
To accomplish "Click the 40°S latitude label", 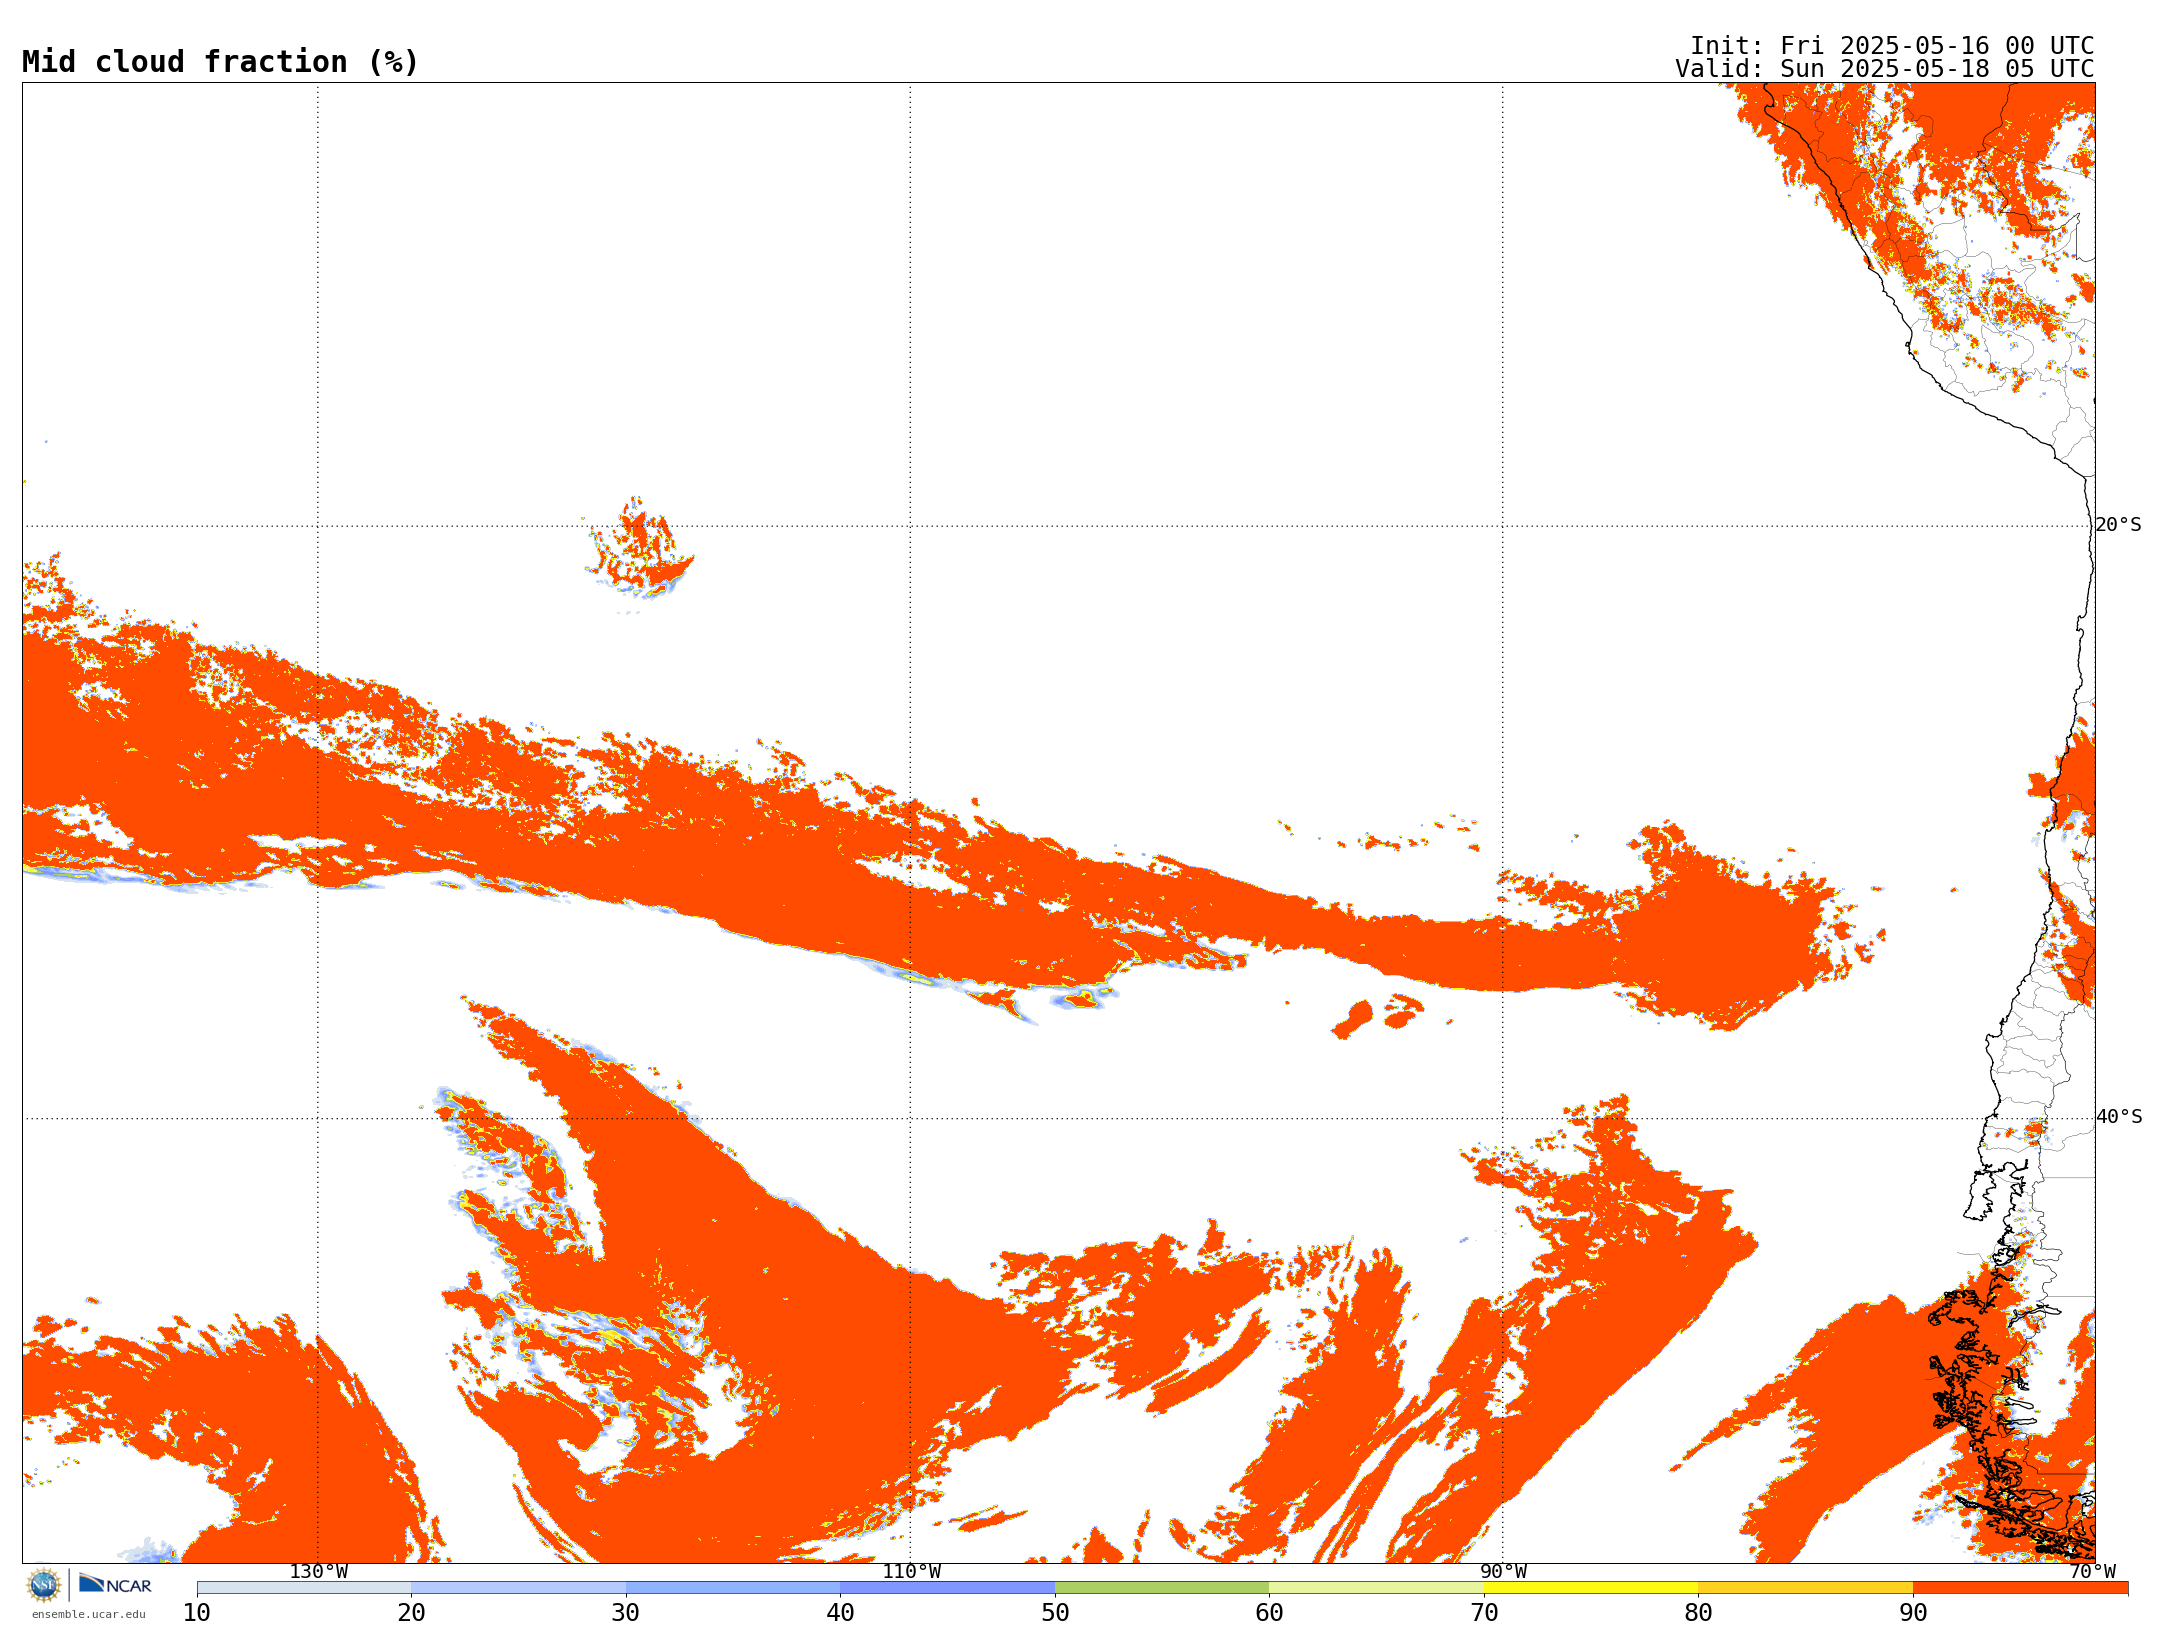I will tap(2119, 1117).
